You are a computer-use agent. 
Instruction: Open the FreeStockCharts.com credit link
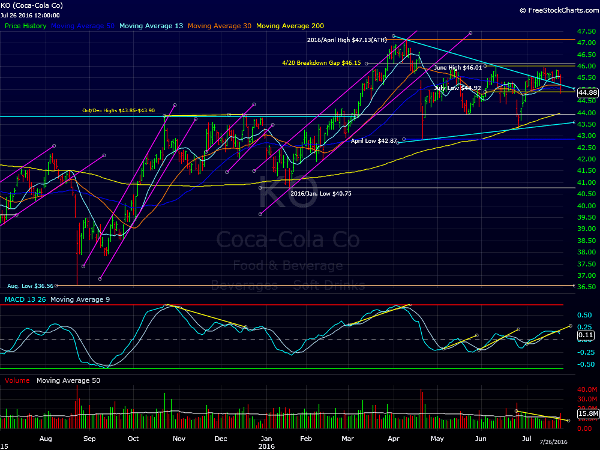(559, 10)
